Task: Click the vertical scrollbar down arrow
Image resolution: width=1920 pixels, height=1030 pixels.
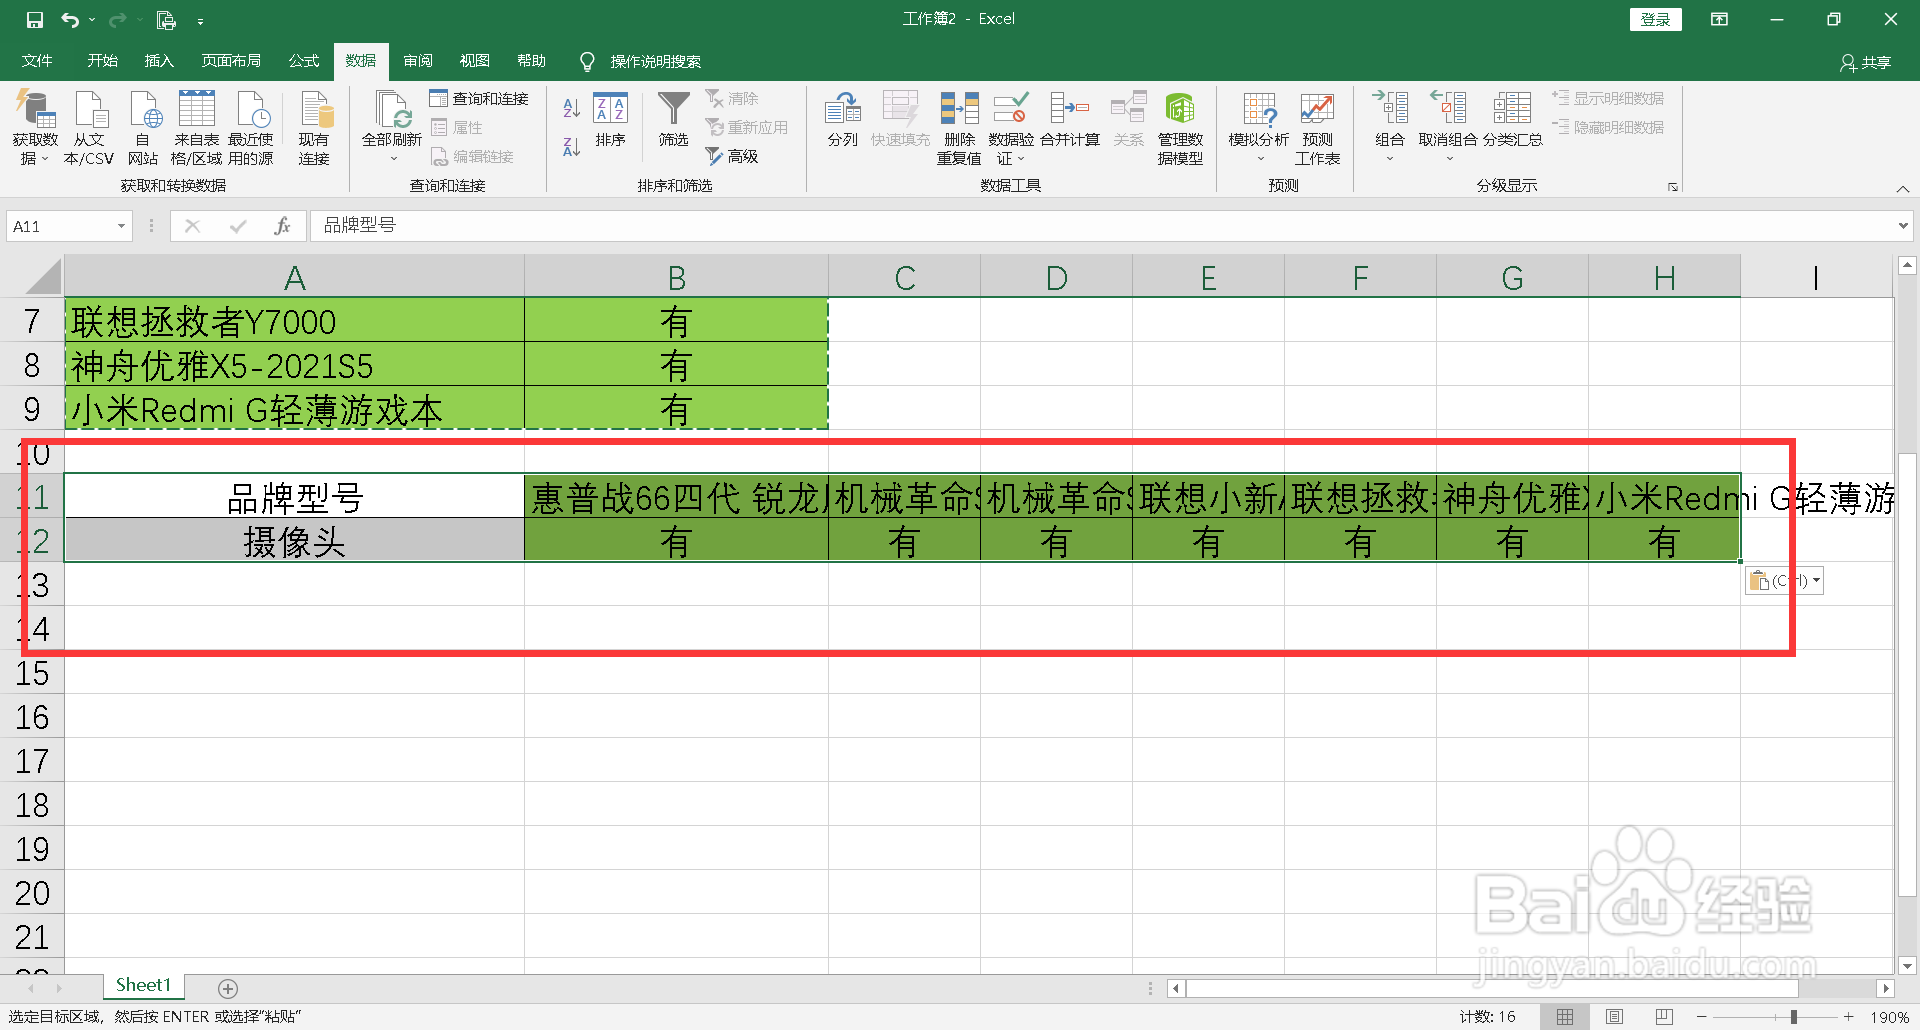Action: [1907, 966]
